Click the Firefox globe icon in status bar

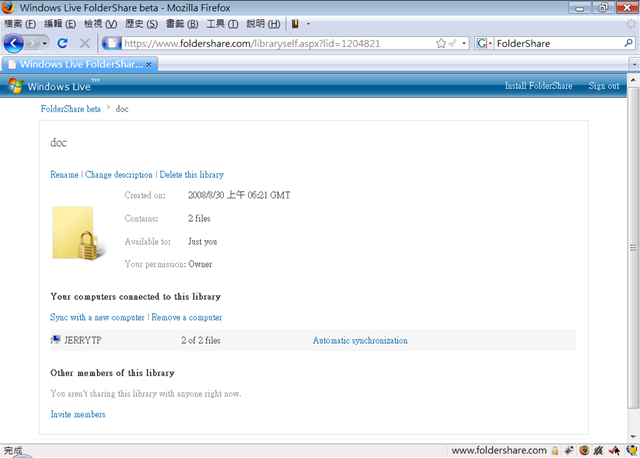[x=584, y=450]
